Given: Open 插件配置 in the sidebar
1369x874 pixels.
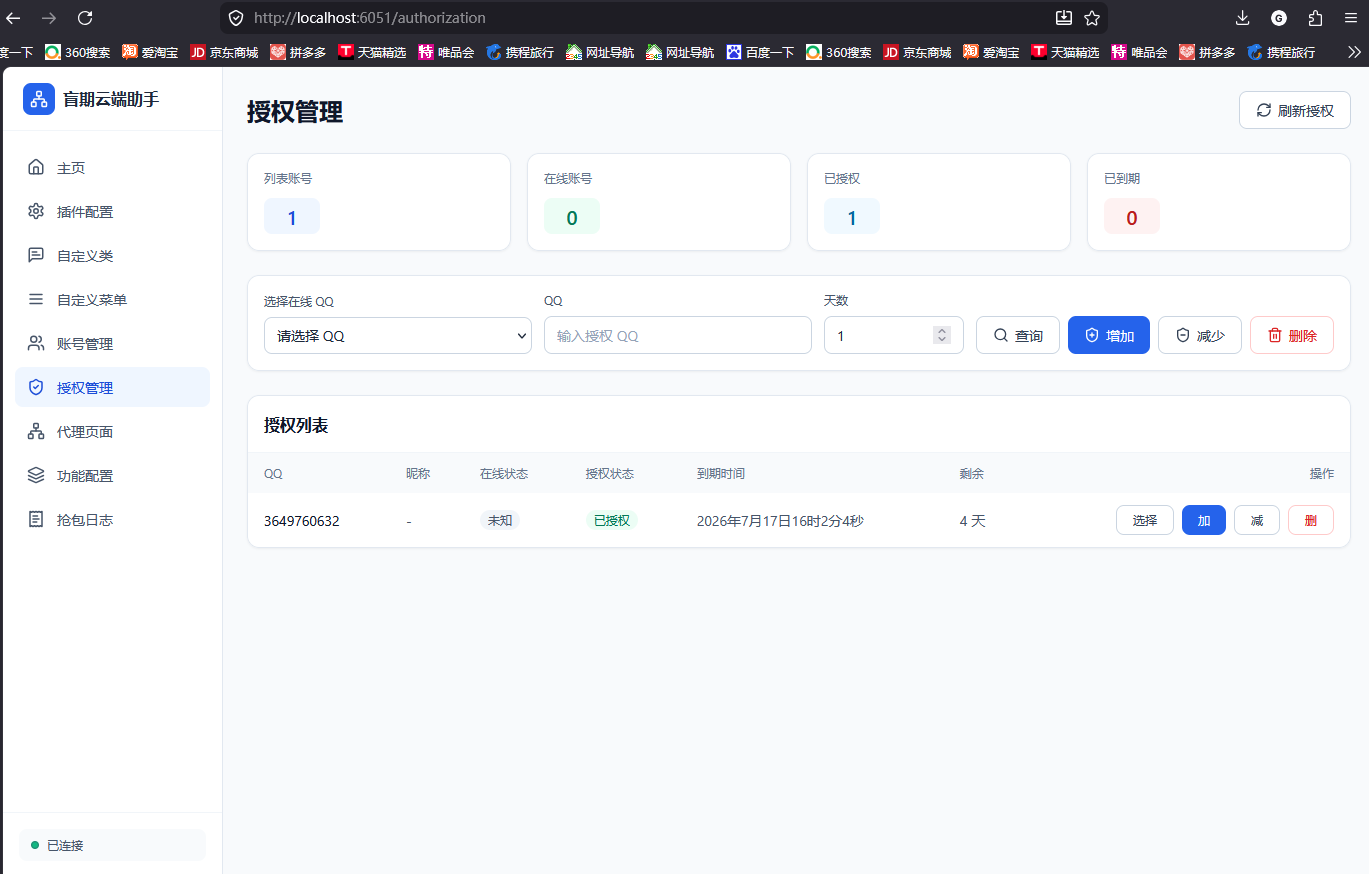Looking at the screenshot, I should [x=112, y=212].
